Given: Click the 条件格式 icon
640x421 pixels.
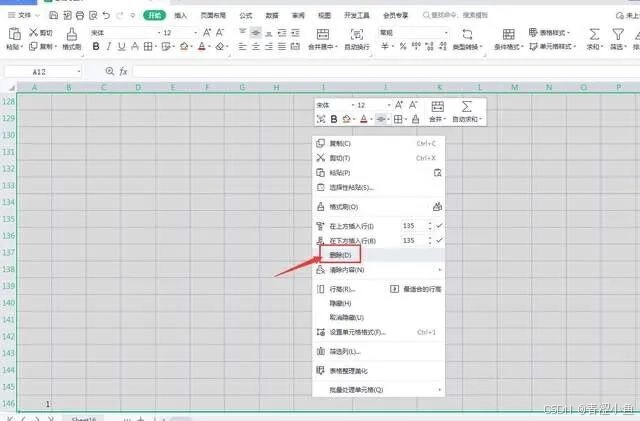Looking at the screenshot, I should 509,34.
